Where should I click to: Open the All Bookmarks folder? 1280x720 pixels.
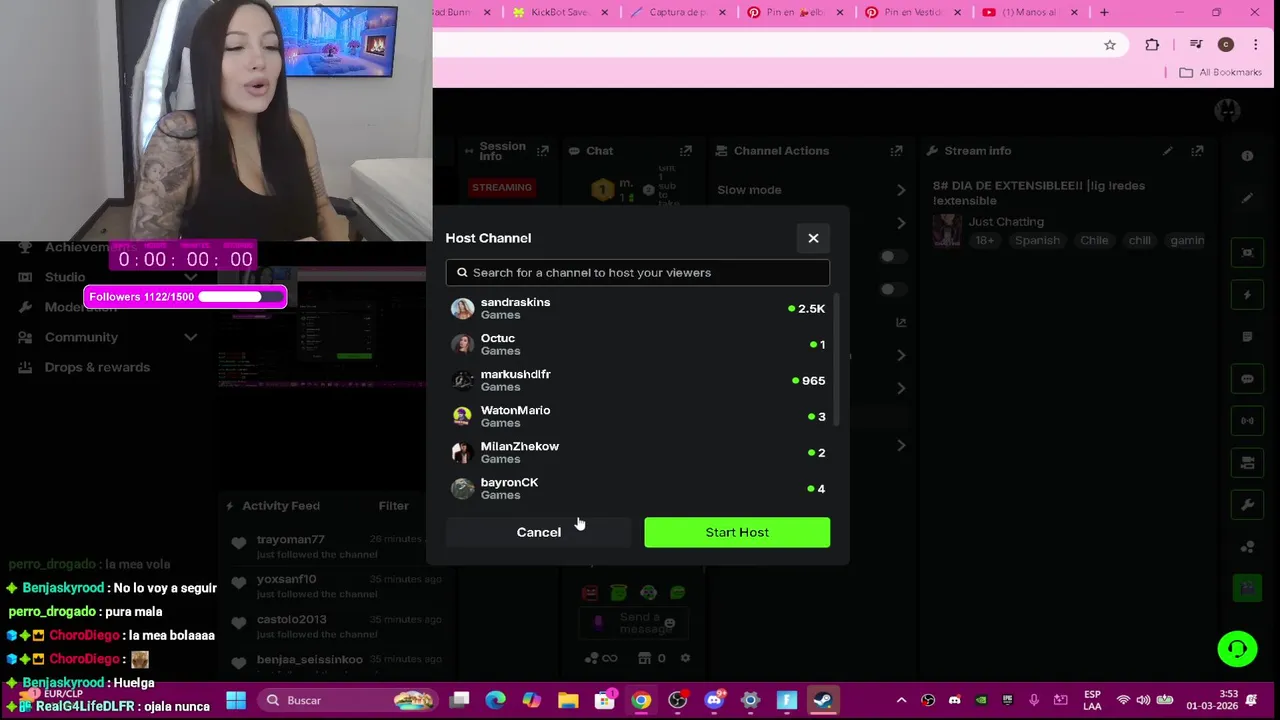[1220, 72]
